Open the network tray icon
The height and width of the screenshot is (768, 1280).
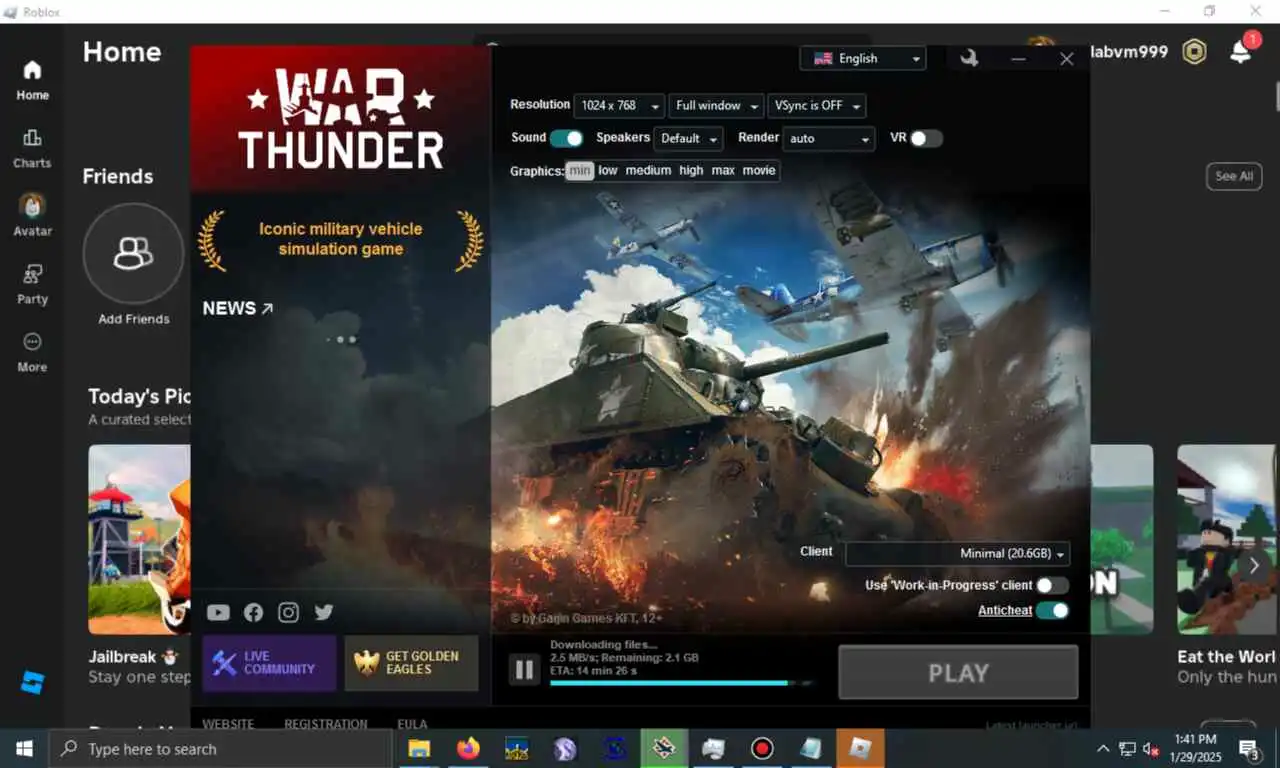[1127, 749]
